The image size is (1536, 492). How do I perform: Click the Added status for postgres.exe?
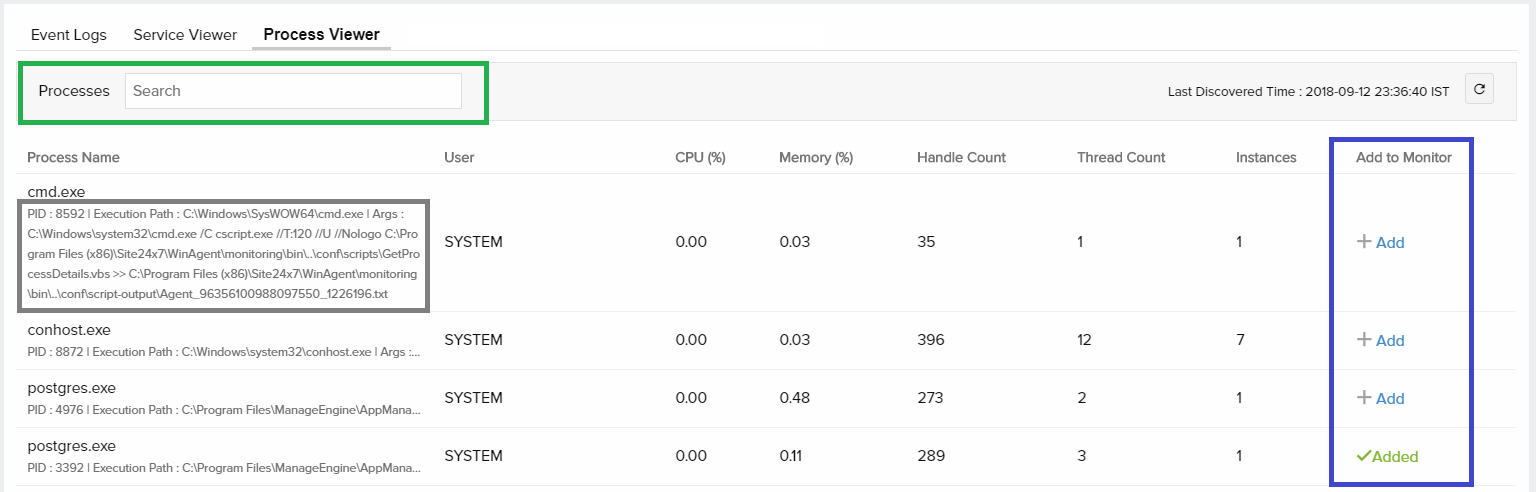(1395, 457)
